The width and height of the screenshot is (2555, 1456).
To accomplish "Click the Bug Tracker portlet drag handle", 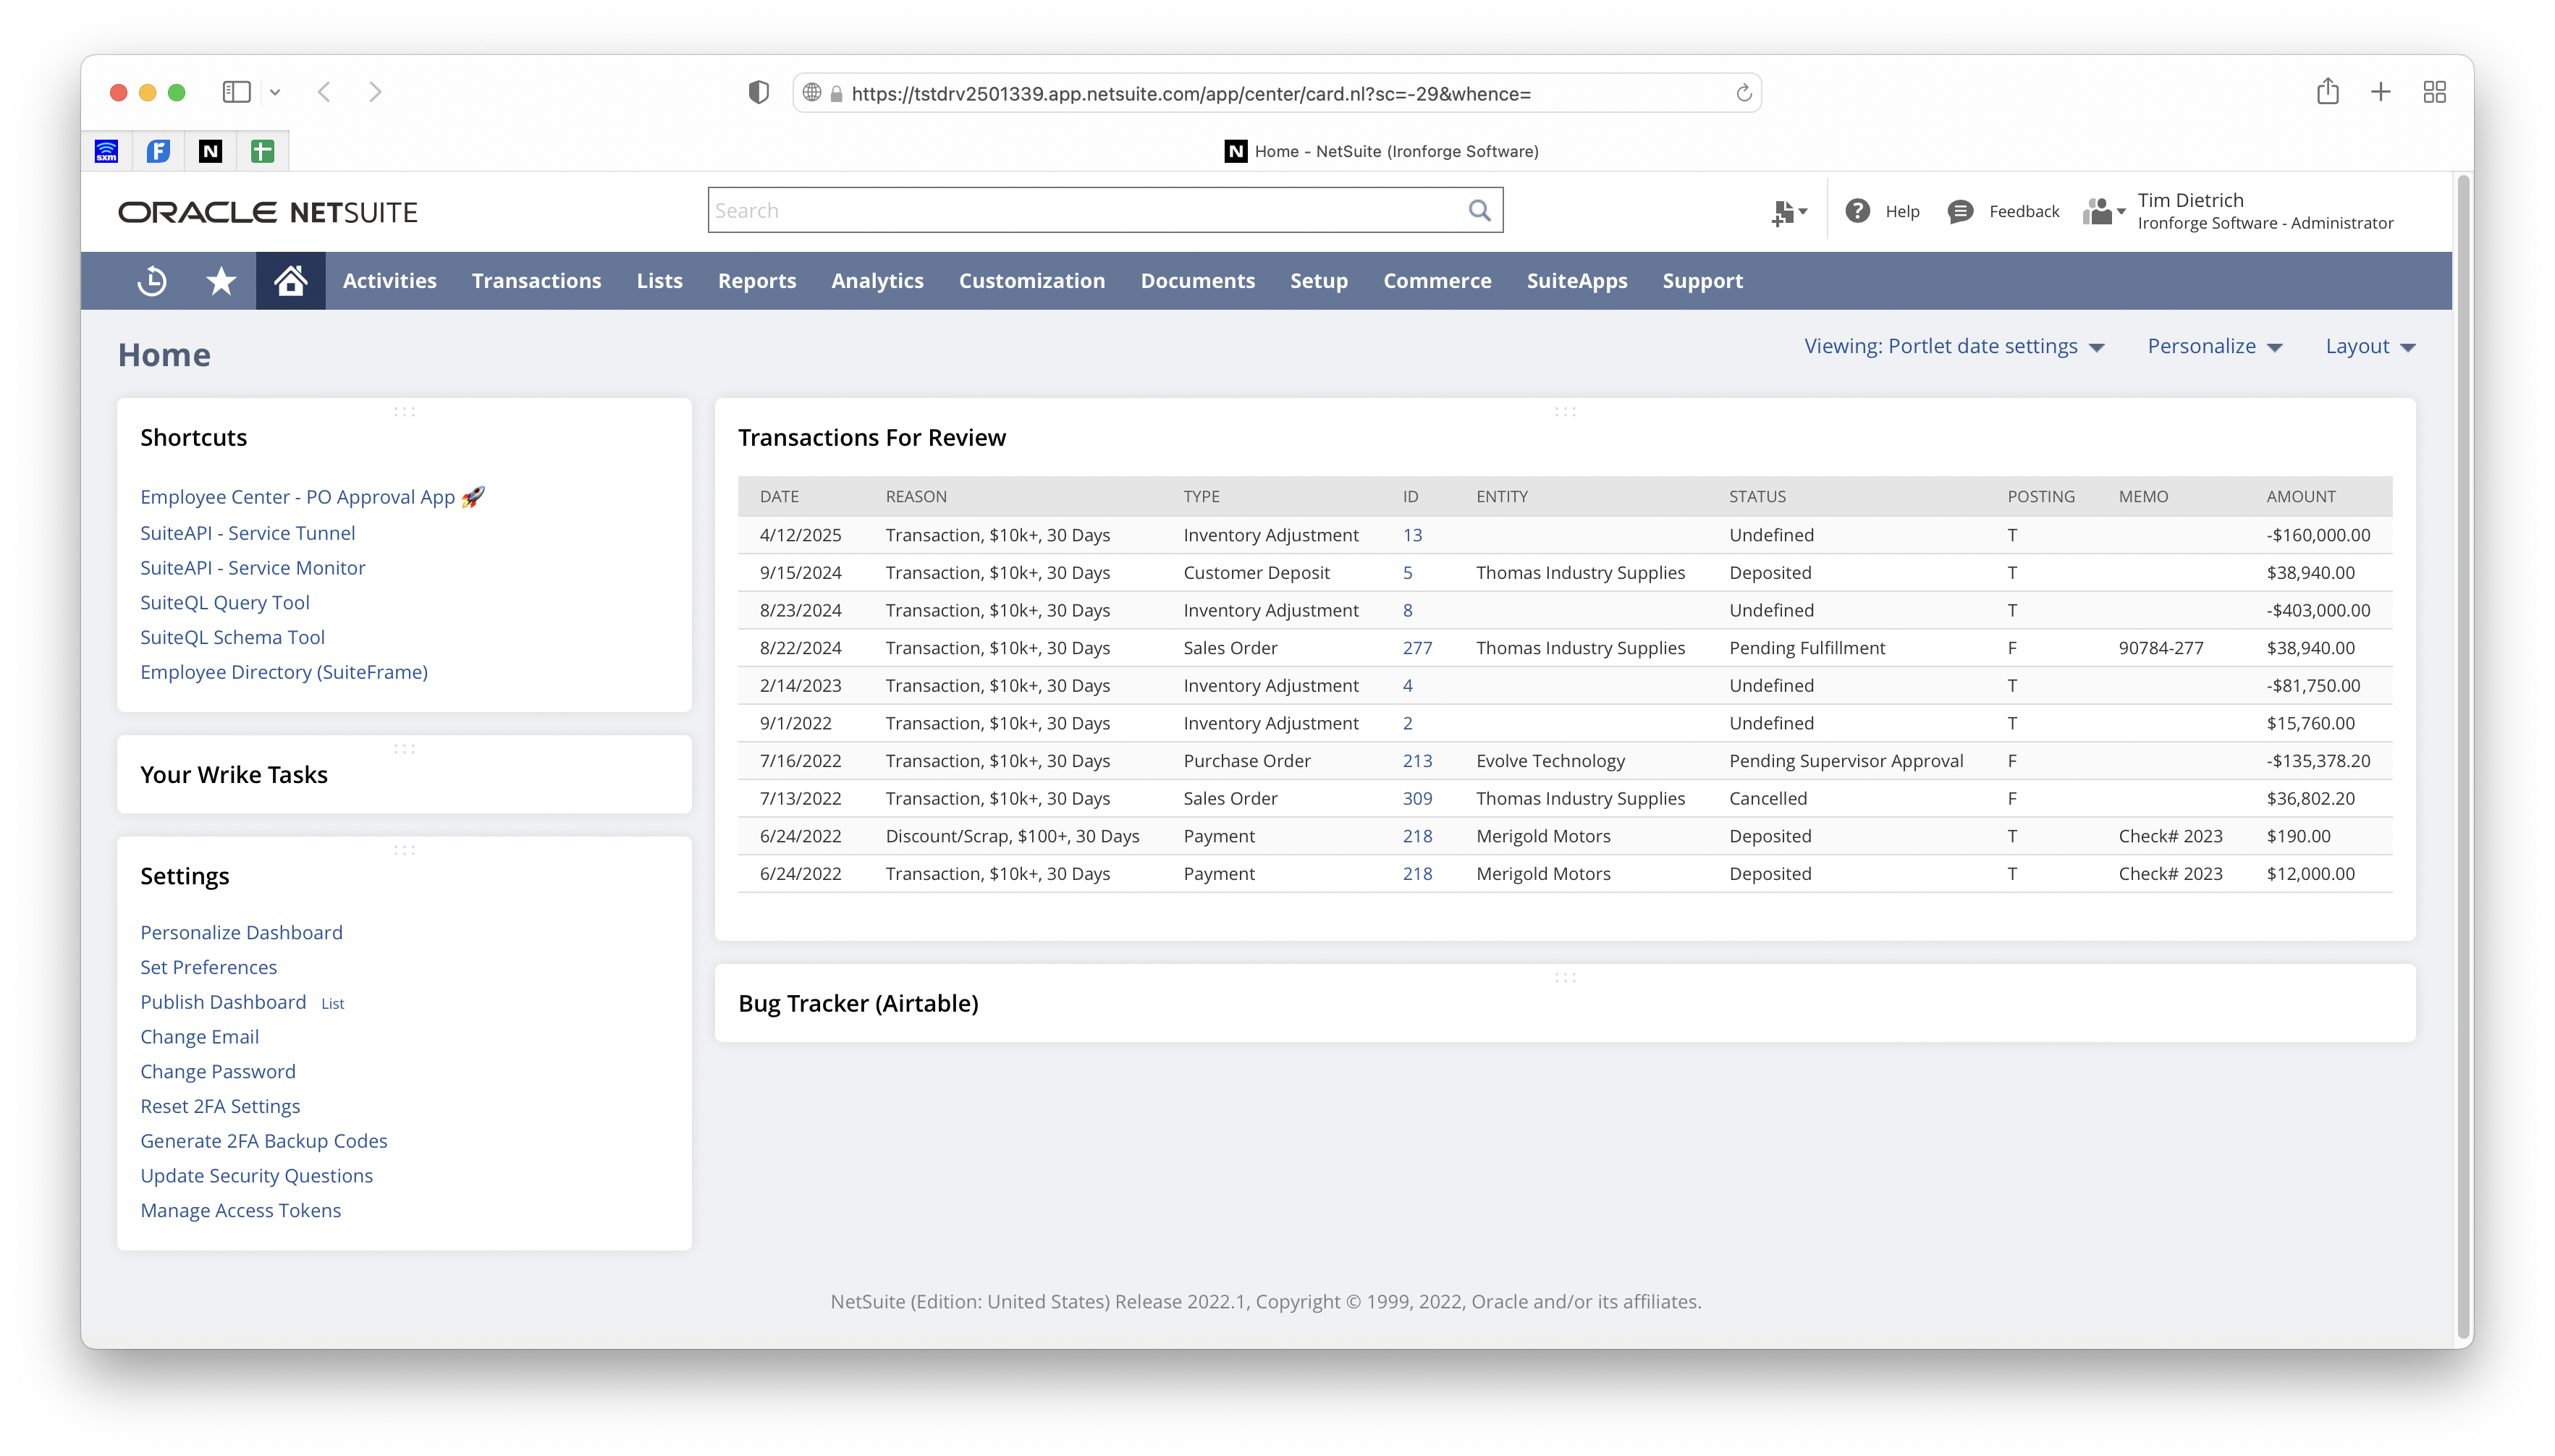I will (x=1565, y=977).
